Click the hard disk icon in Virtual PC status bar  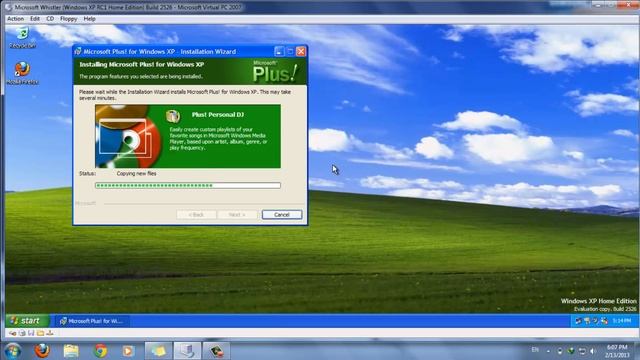[13, 333]
